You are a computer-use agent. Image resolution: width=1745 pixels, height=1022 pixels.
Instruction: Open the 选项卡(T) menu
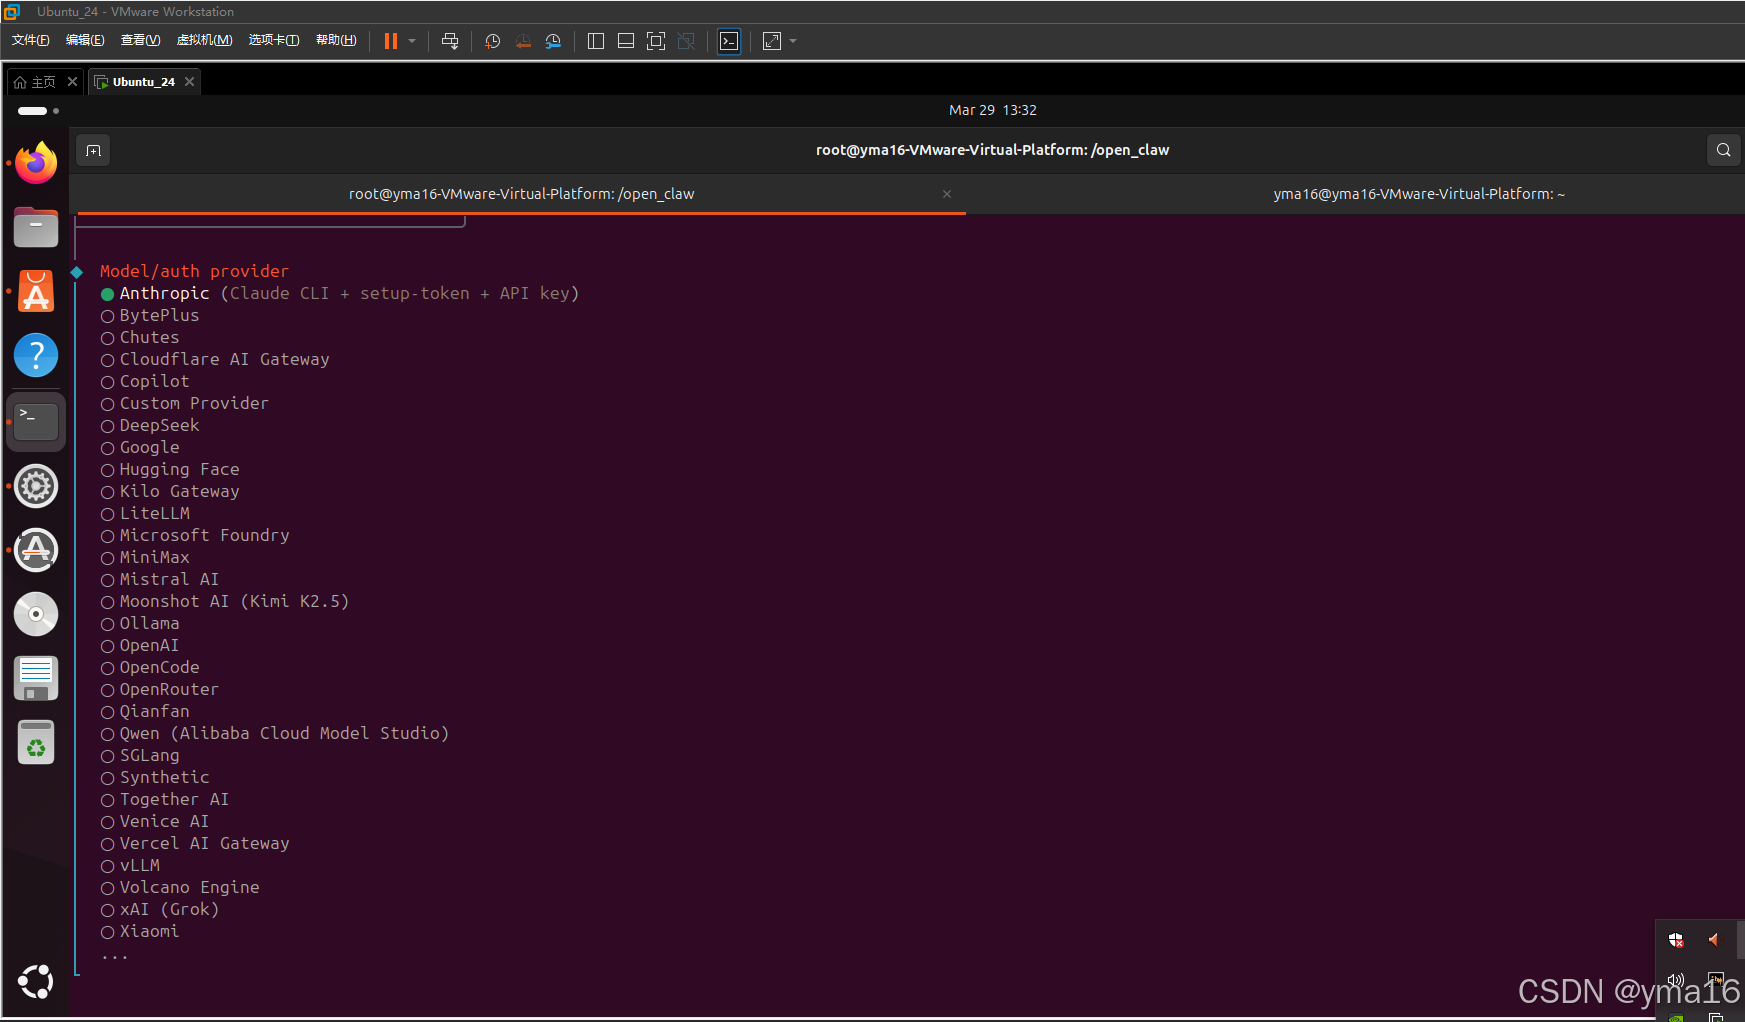pos(274,40)
